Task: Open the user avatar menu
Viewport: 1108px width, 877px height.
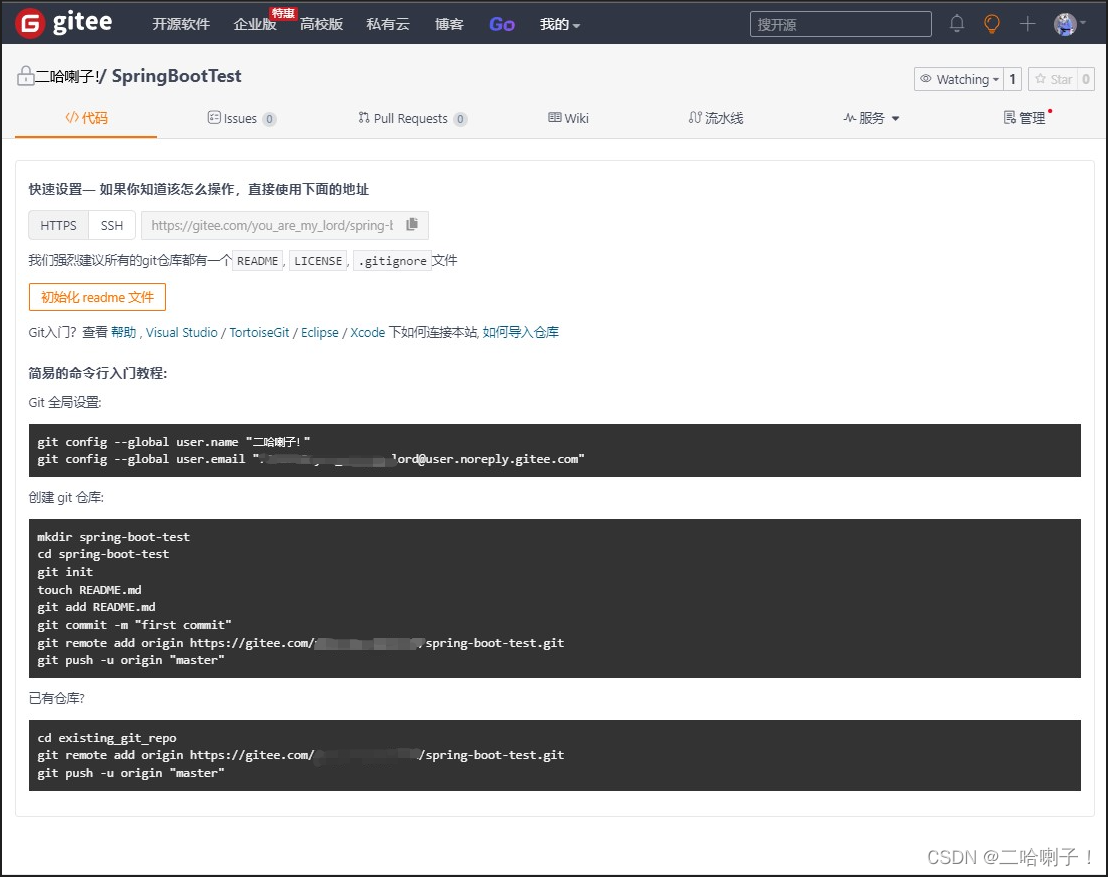Action: pos(1069,24)
